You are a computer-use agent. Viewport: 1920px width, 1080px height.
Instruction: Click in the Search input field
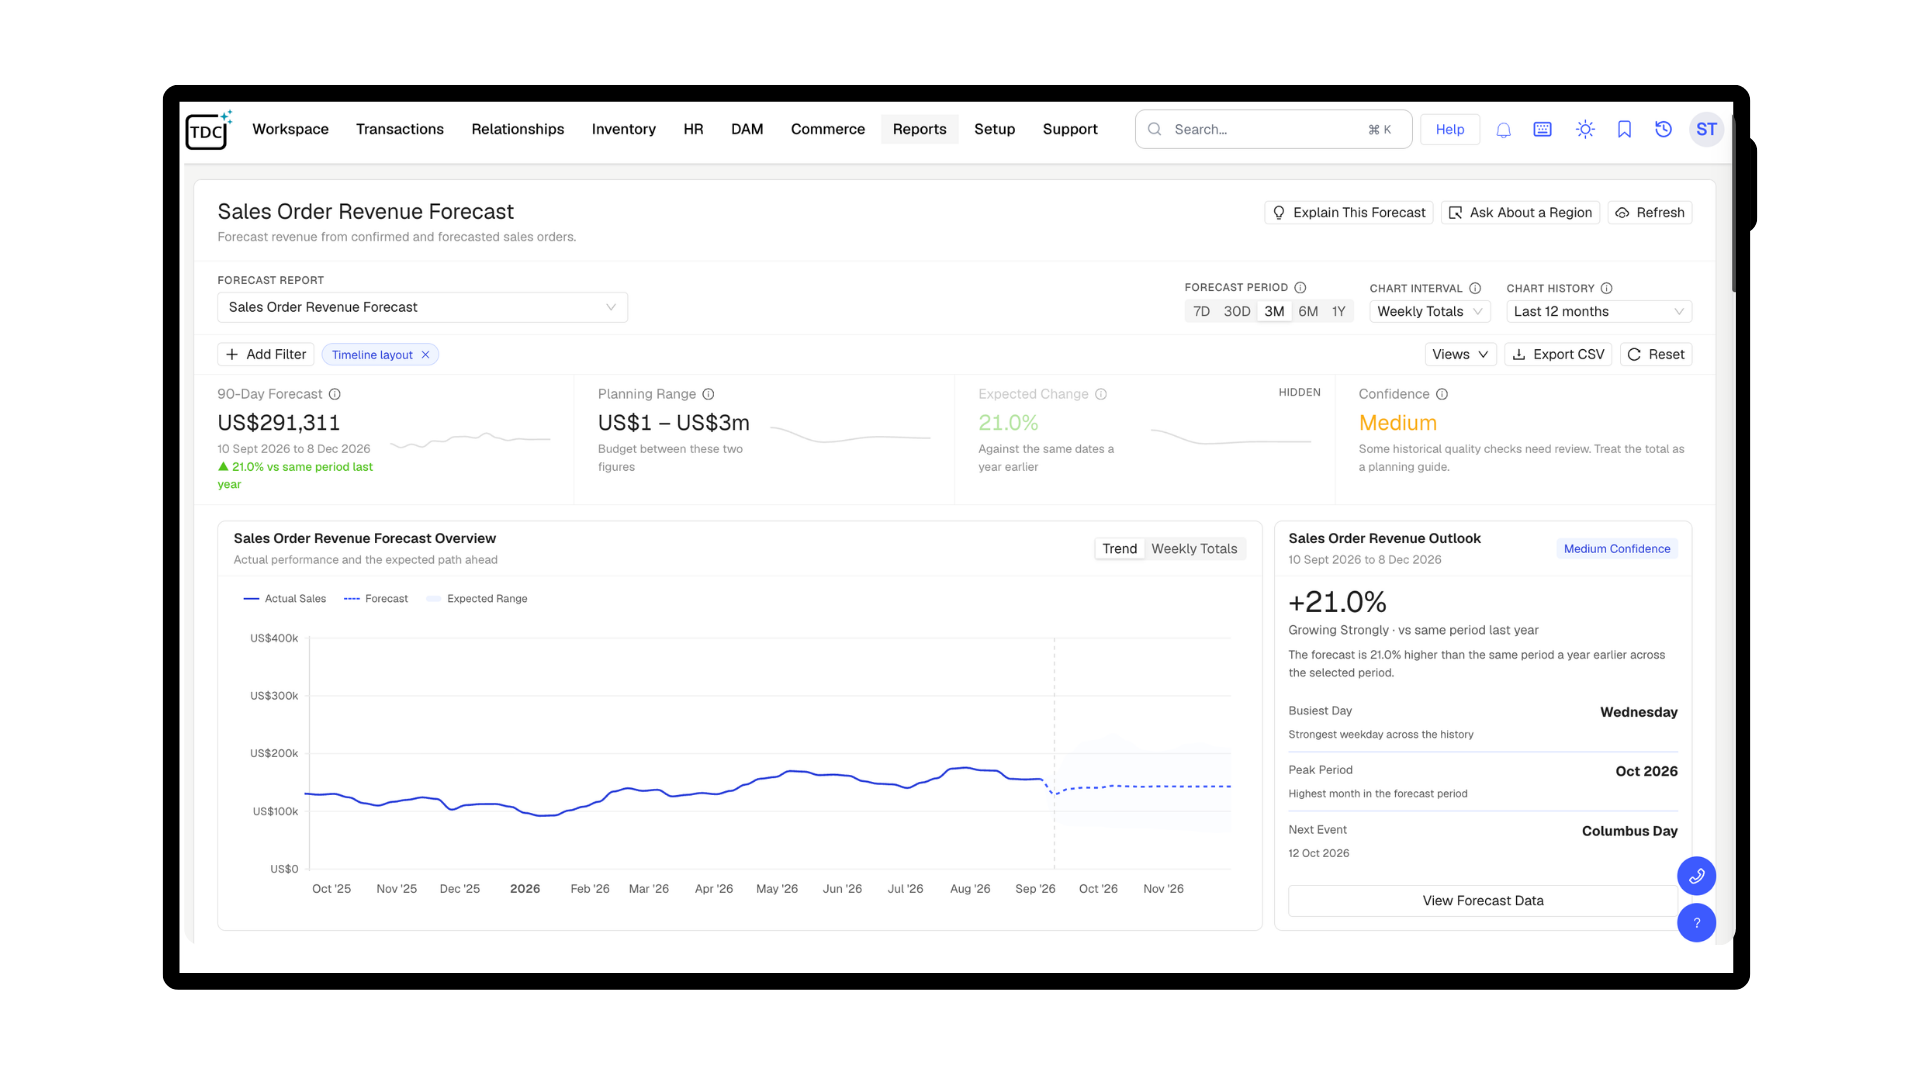click(1273, 130)
